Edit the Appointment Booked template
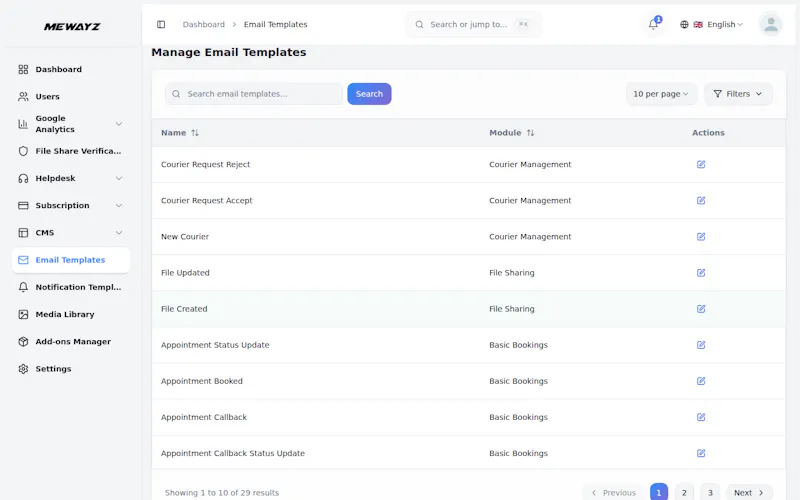This screenshot has height=500, width=800. pos(701,381)
